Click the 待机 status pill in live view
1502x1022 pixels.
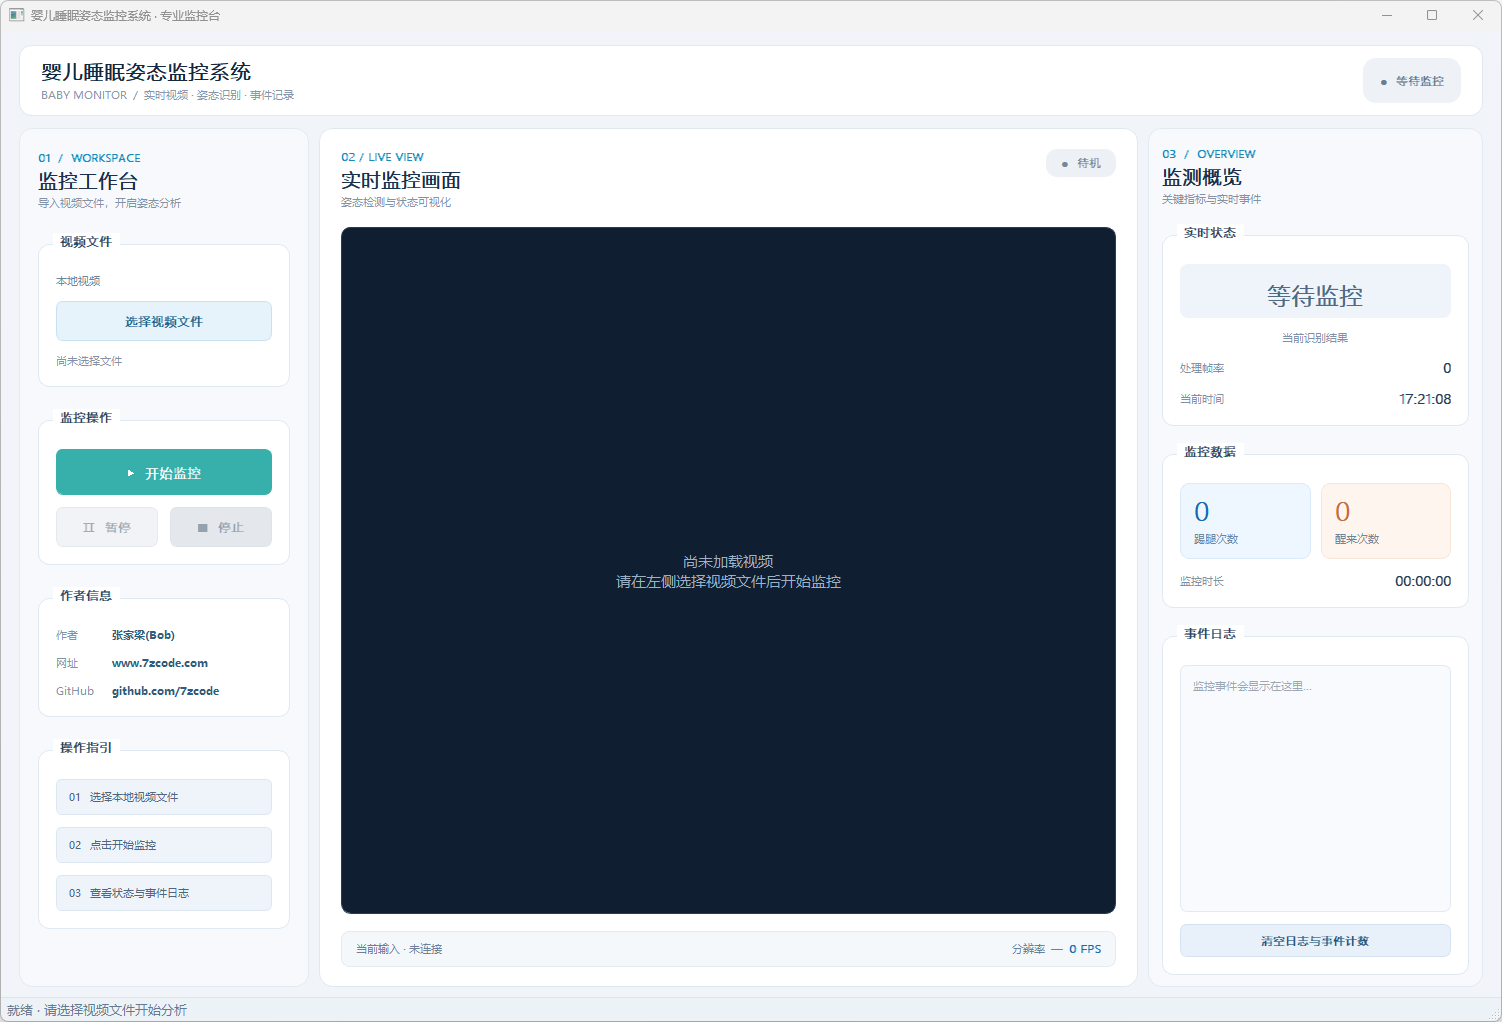coord(1081,163)
